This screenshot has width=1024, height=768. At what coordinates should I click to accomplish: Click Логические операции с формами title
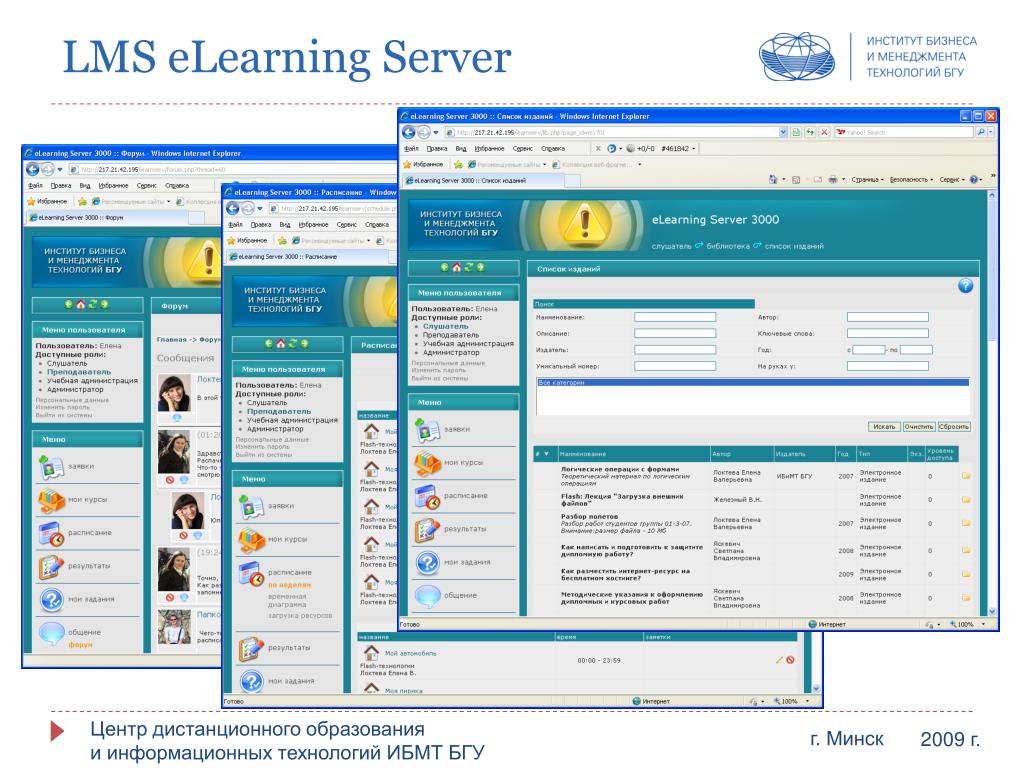(620, 469)
